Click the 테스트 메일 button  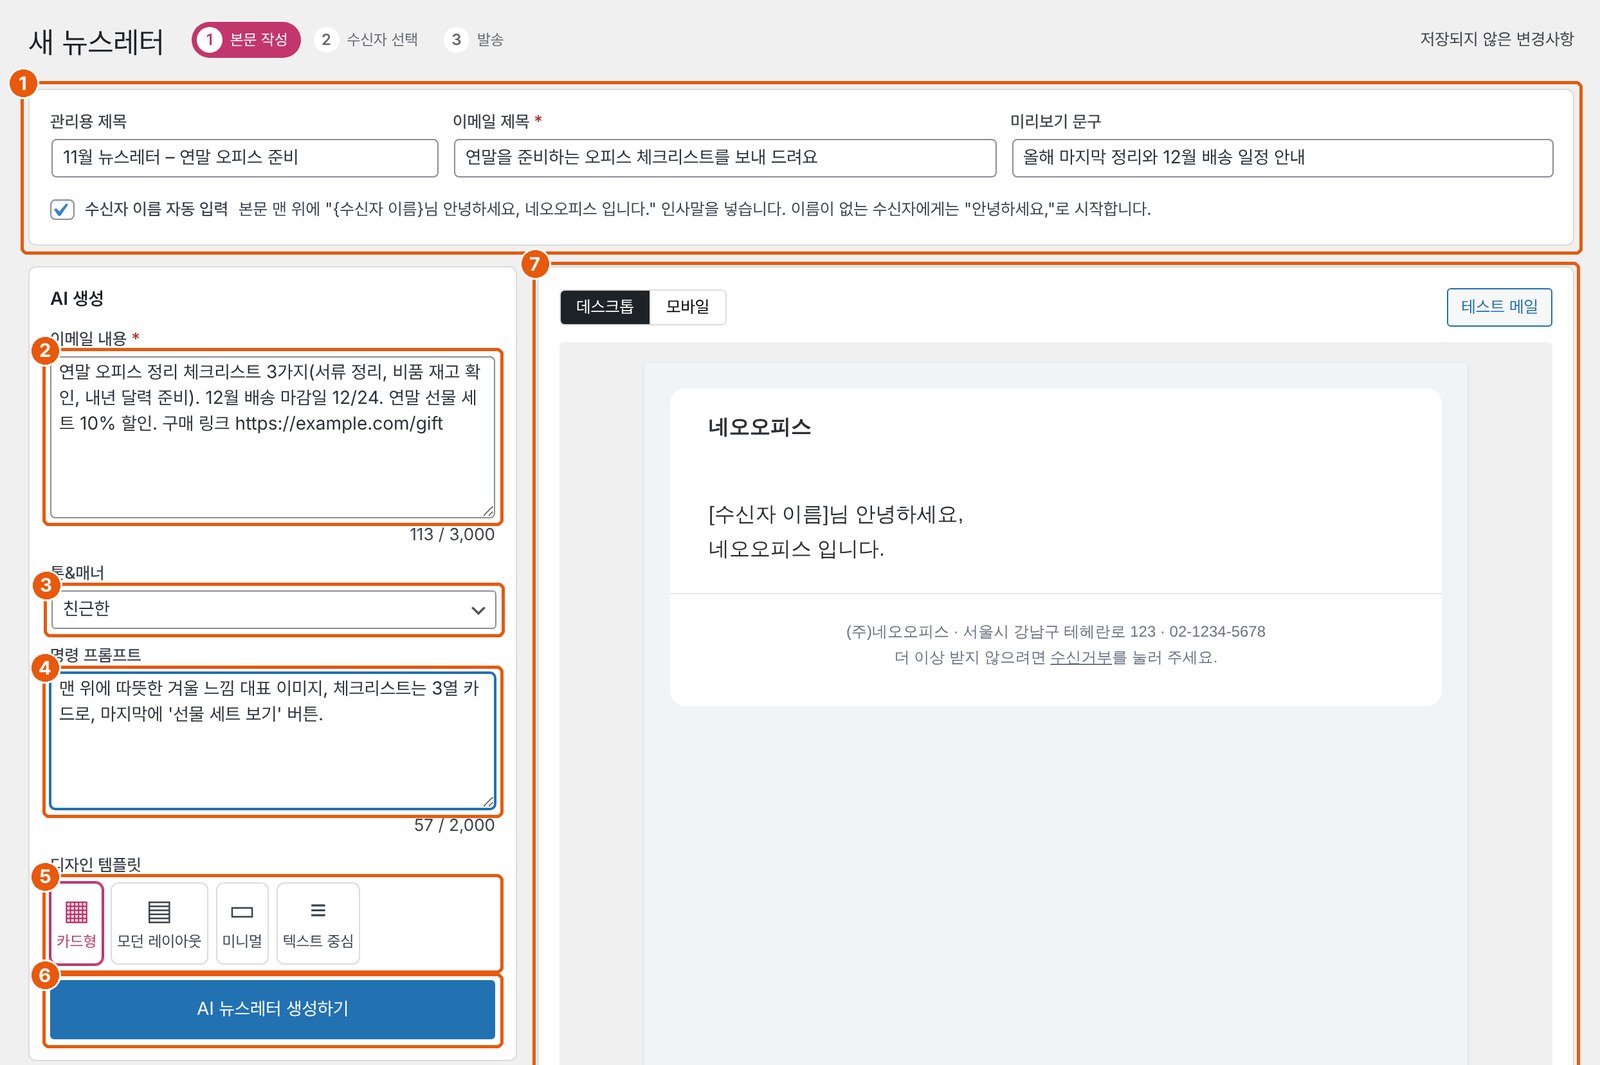point(1499,307)
